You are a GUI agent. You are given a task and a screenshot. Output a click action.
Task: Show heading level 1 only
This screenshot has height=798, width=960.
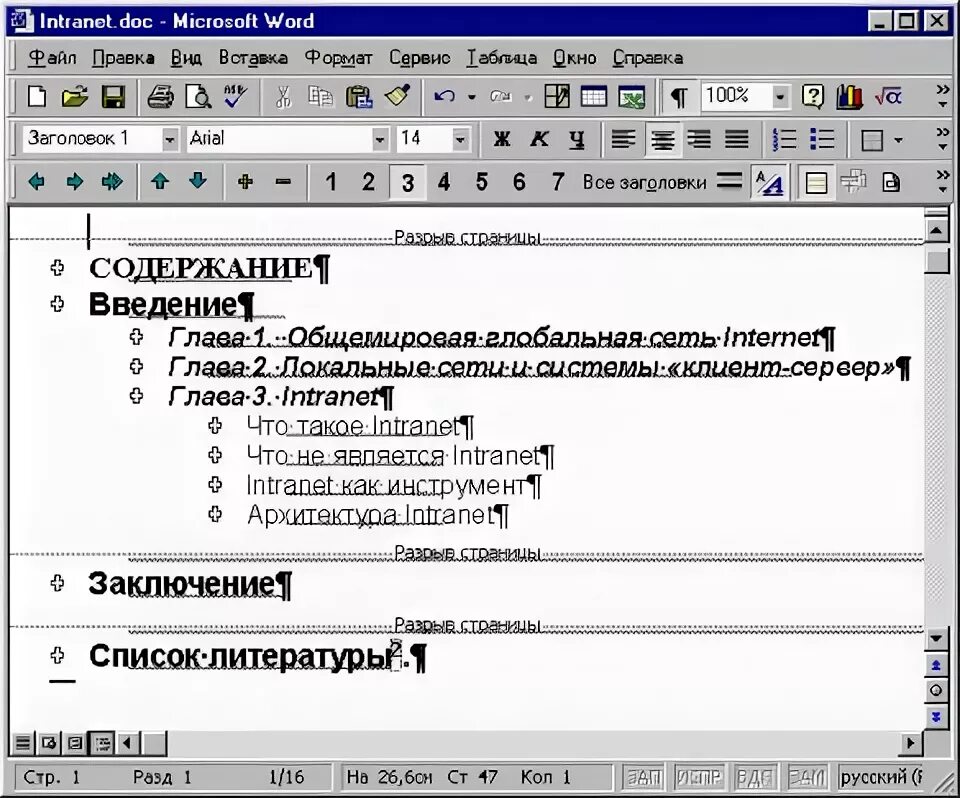[331, 182]
